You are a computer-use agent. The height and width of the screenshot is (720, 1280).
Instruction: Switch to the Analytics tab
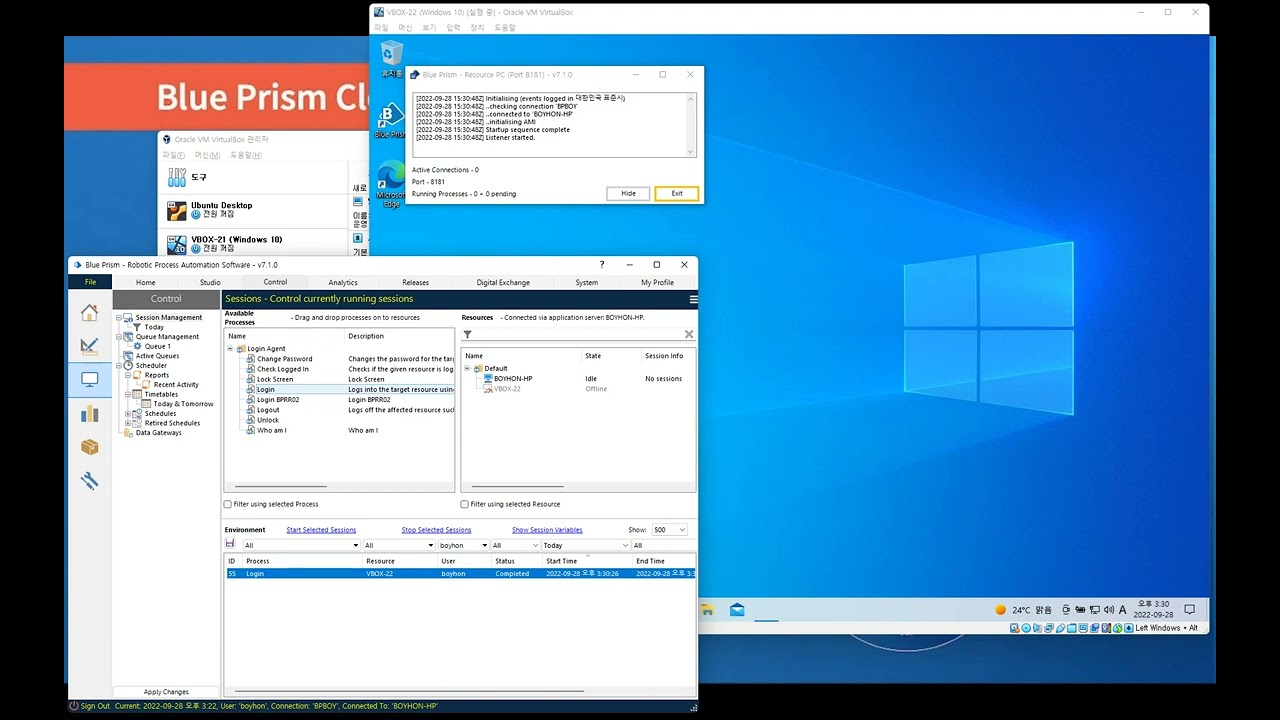click(x=343, y=282)
